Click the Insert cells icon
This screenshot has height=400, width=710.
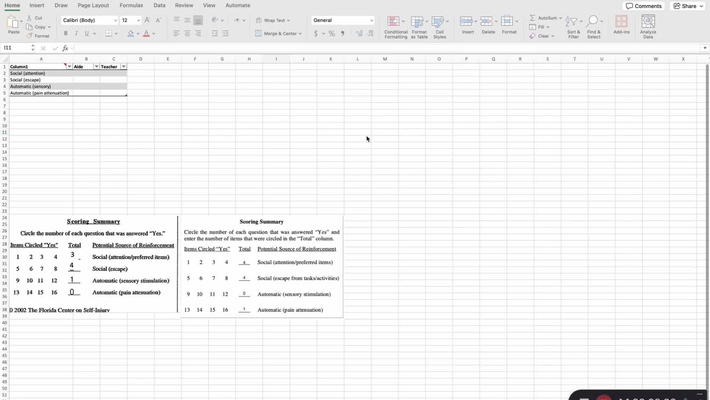point(465,21)
